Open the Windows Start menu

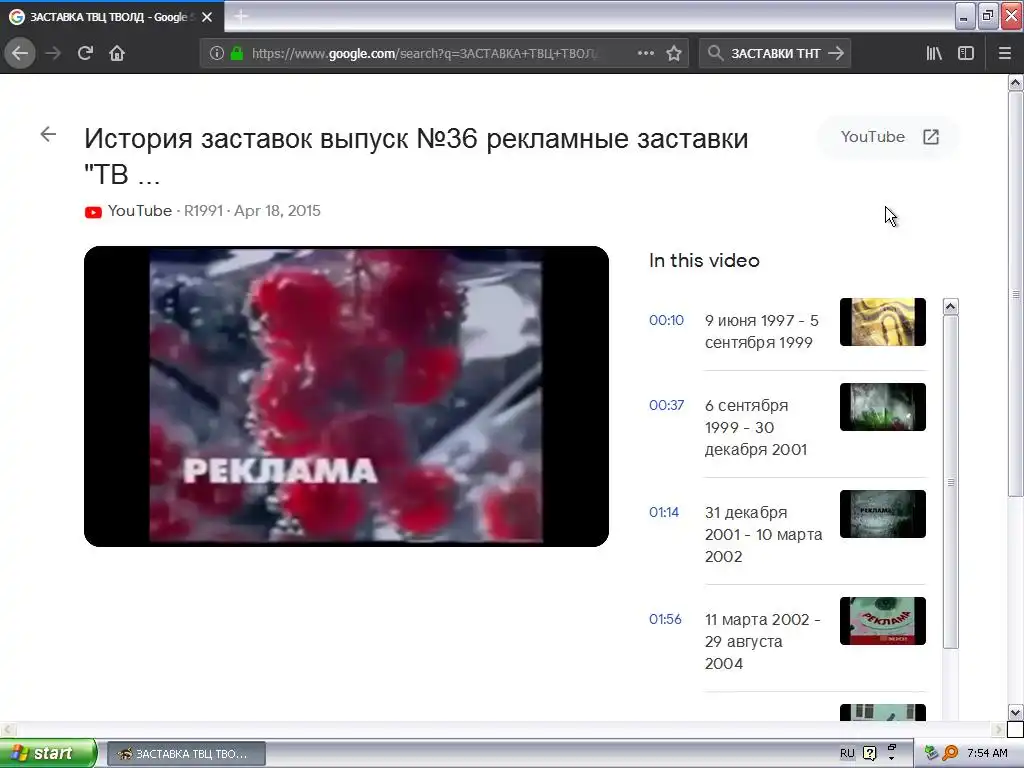tap(48, 754)
